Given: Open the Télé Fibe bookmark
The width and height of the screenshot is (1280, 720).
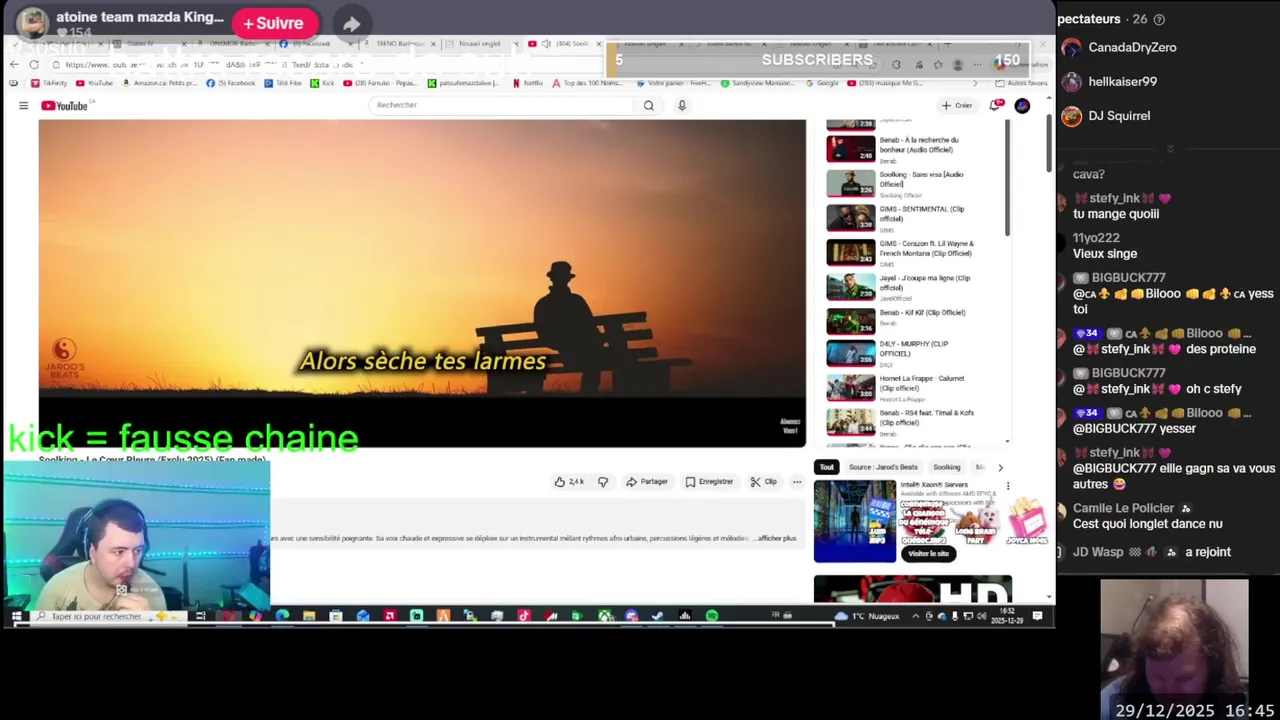Looking at the screenshot, I should coord(284,83).
